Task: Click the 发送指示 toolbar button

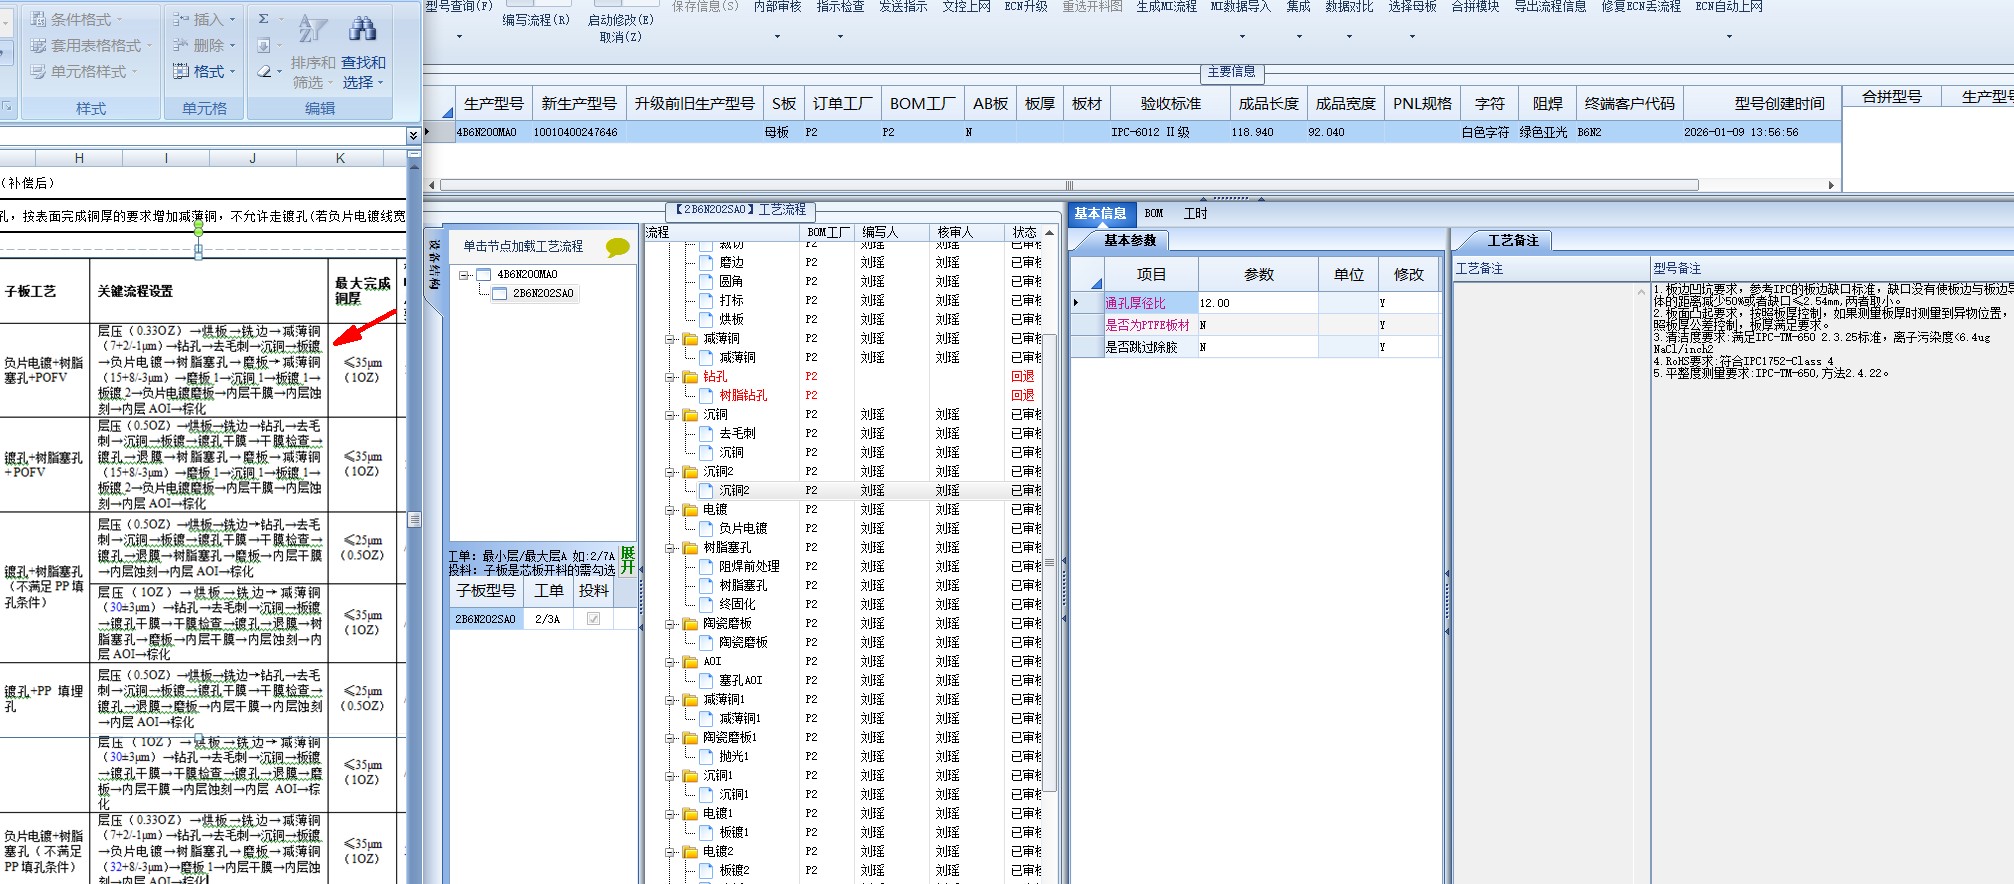Action: coord(903,7)
